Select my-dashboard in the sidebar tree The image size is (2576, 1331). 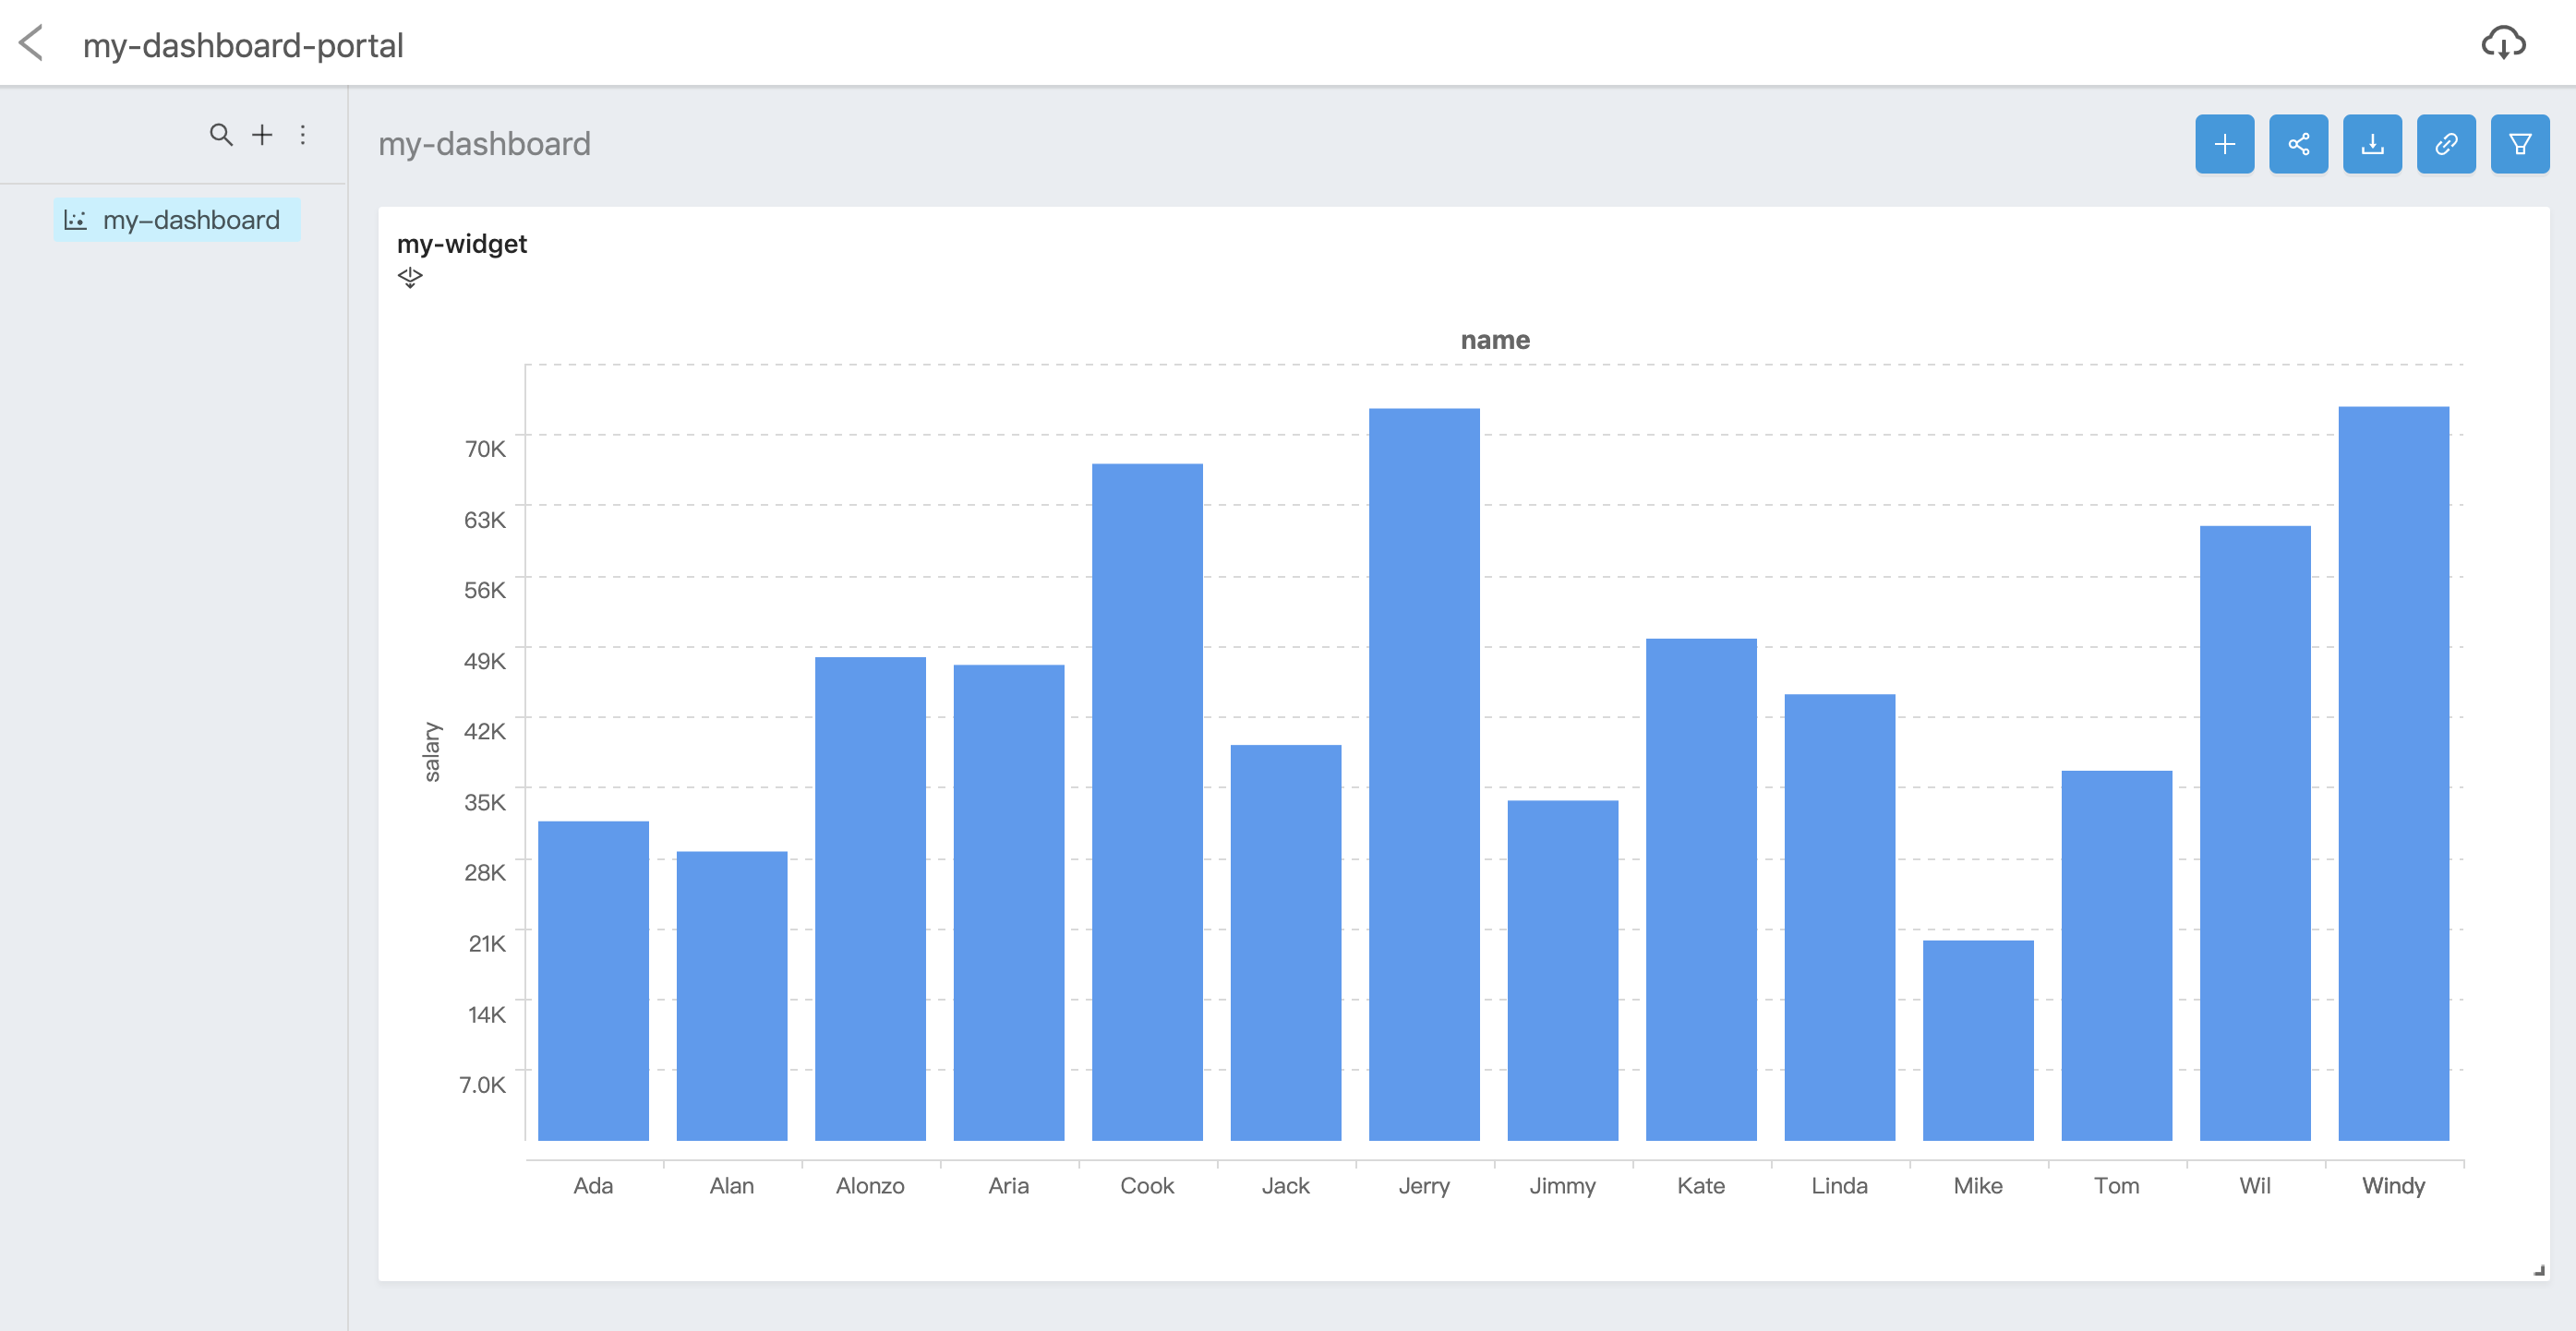tap(178, 220)
